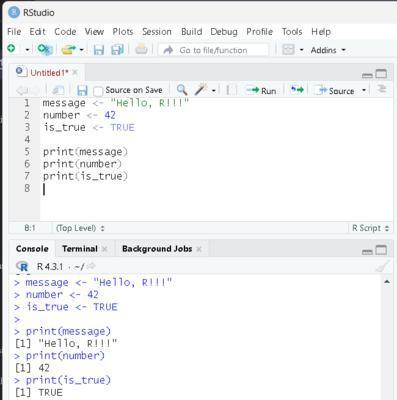The height and width of the screenshot is (400, 397).
Task: Click editor line 1 message assignment code
Action: [x=116, y=103]
